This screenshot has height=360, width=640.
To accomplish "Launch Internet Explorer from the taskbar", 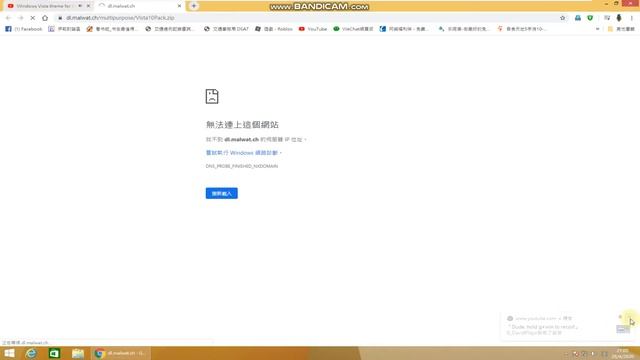I will pos(31,353).
